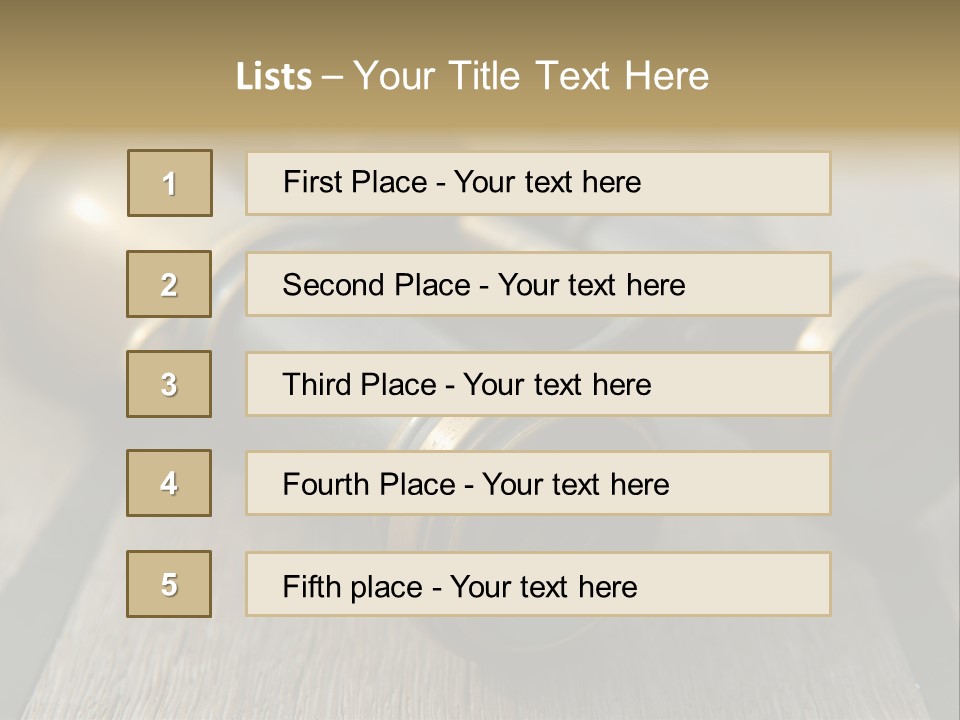The image size is (960, 720).
Task: Select the number 3 box
Action: click(169, 384)
